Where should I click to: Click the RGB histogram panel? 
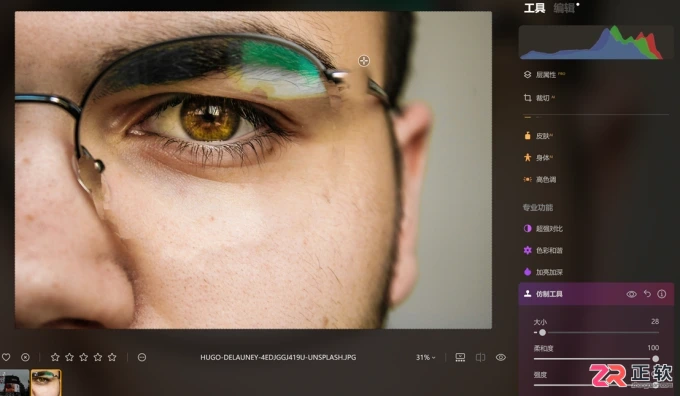(x=596, y=42)
